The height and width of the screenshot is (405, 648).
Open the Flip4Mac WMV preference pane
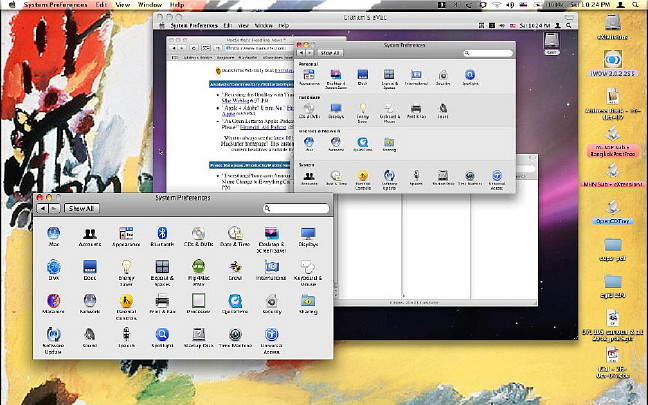pyautogui.click(x=198, y=273)
